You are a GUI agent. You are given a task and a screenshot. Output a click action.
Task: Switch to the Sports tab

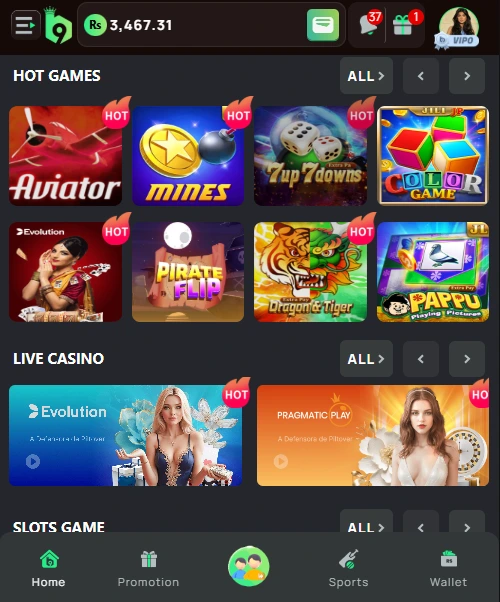[x=348, y=569]
